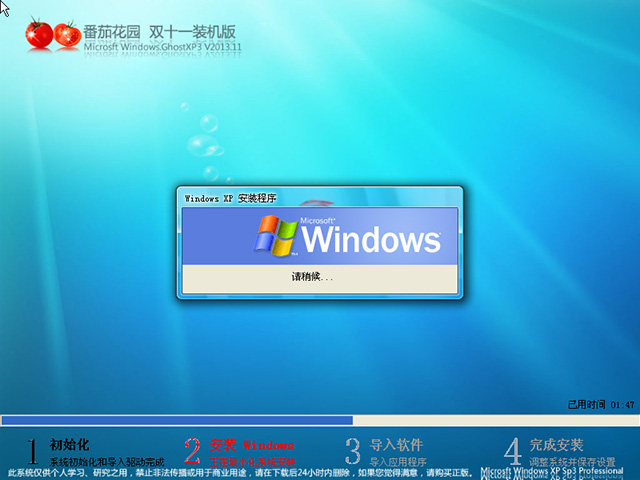Viewport: 640px width, 480px height.
Task: Click the 'Microsft Windows.GhostXP3 V2013.11' subtitle
Action: tap(162, 47)
